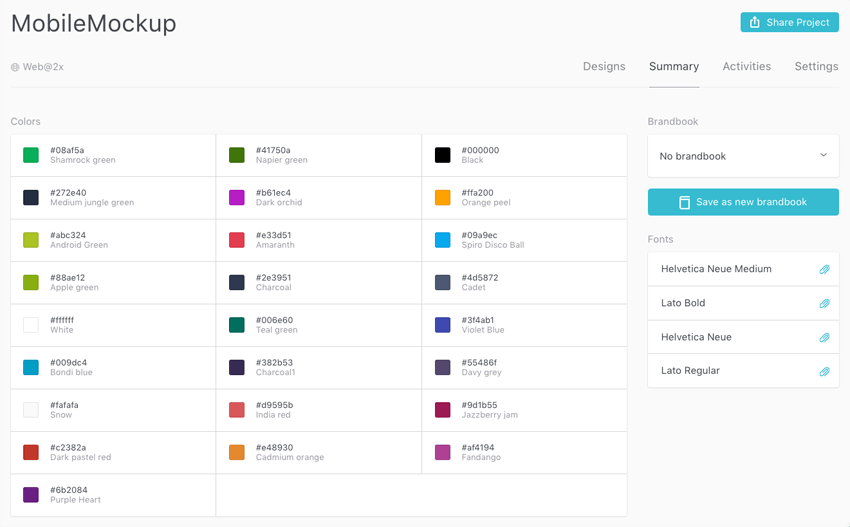
Task: Click the Purple Heart color swatch
Action: (x=31, y=495)
